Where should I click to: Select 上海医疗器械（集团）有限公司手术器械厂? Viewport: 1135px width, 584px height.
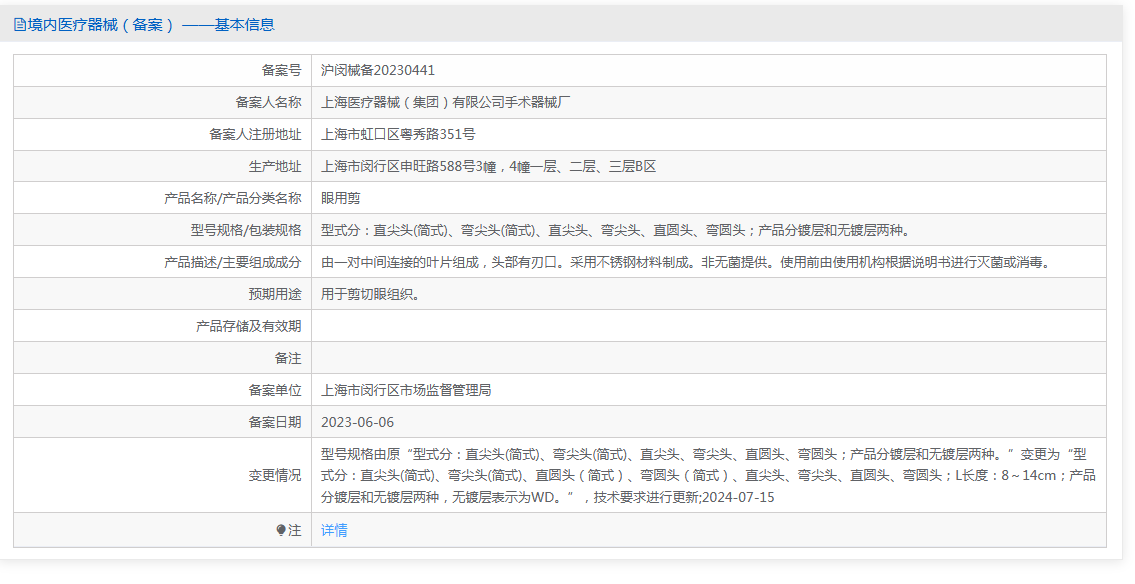point(446,102)
